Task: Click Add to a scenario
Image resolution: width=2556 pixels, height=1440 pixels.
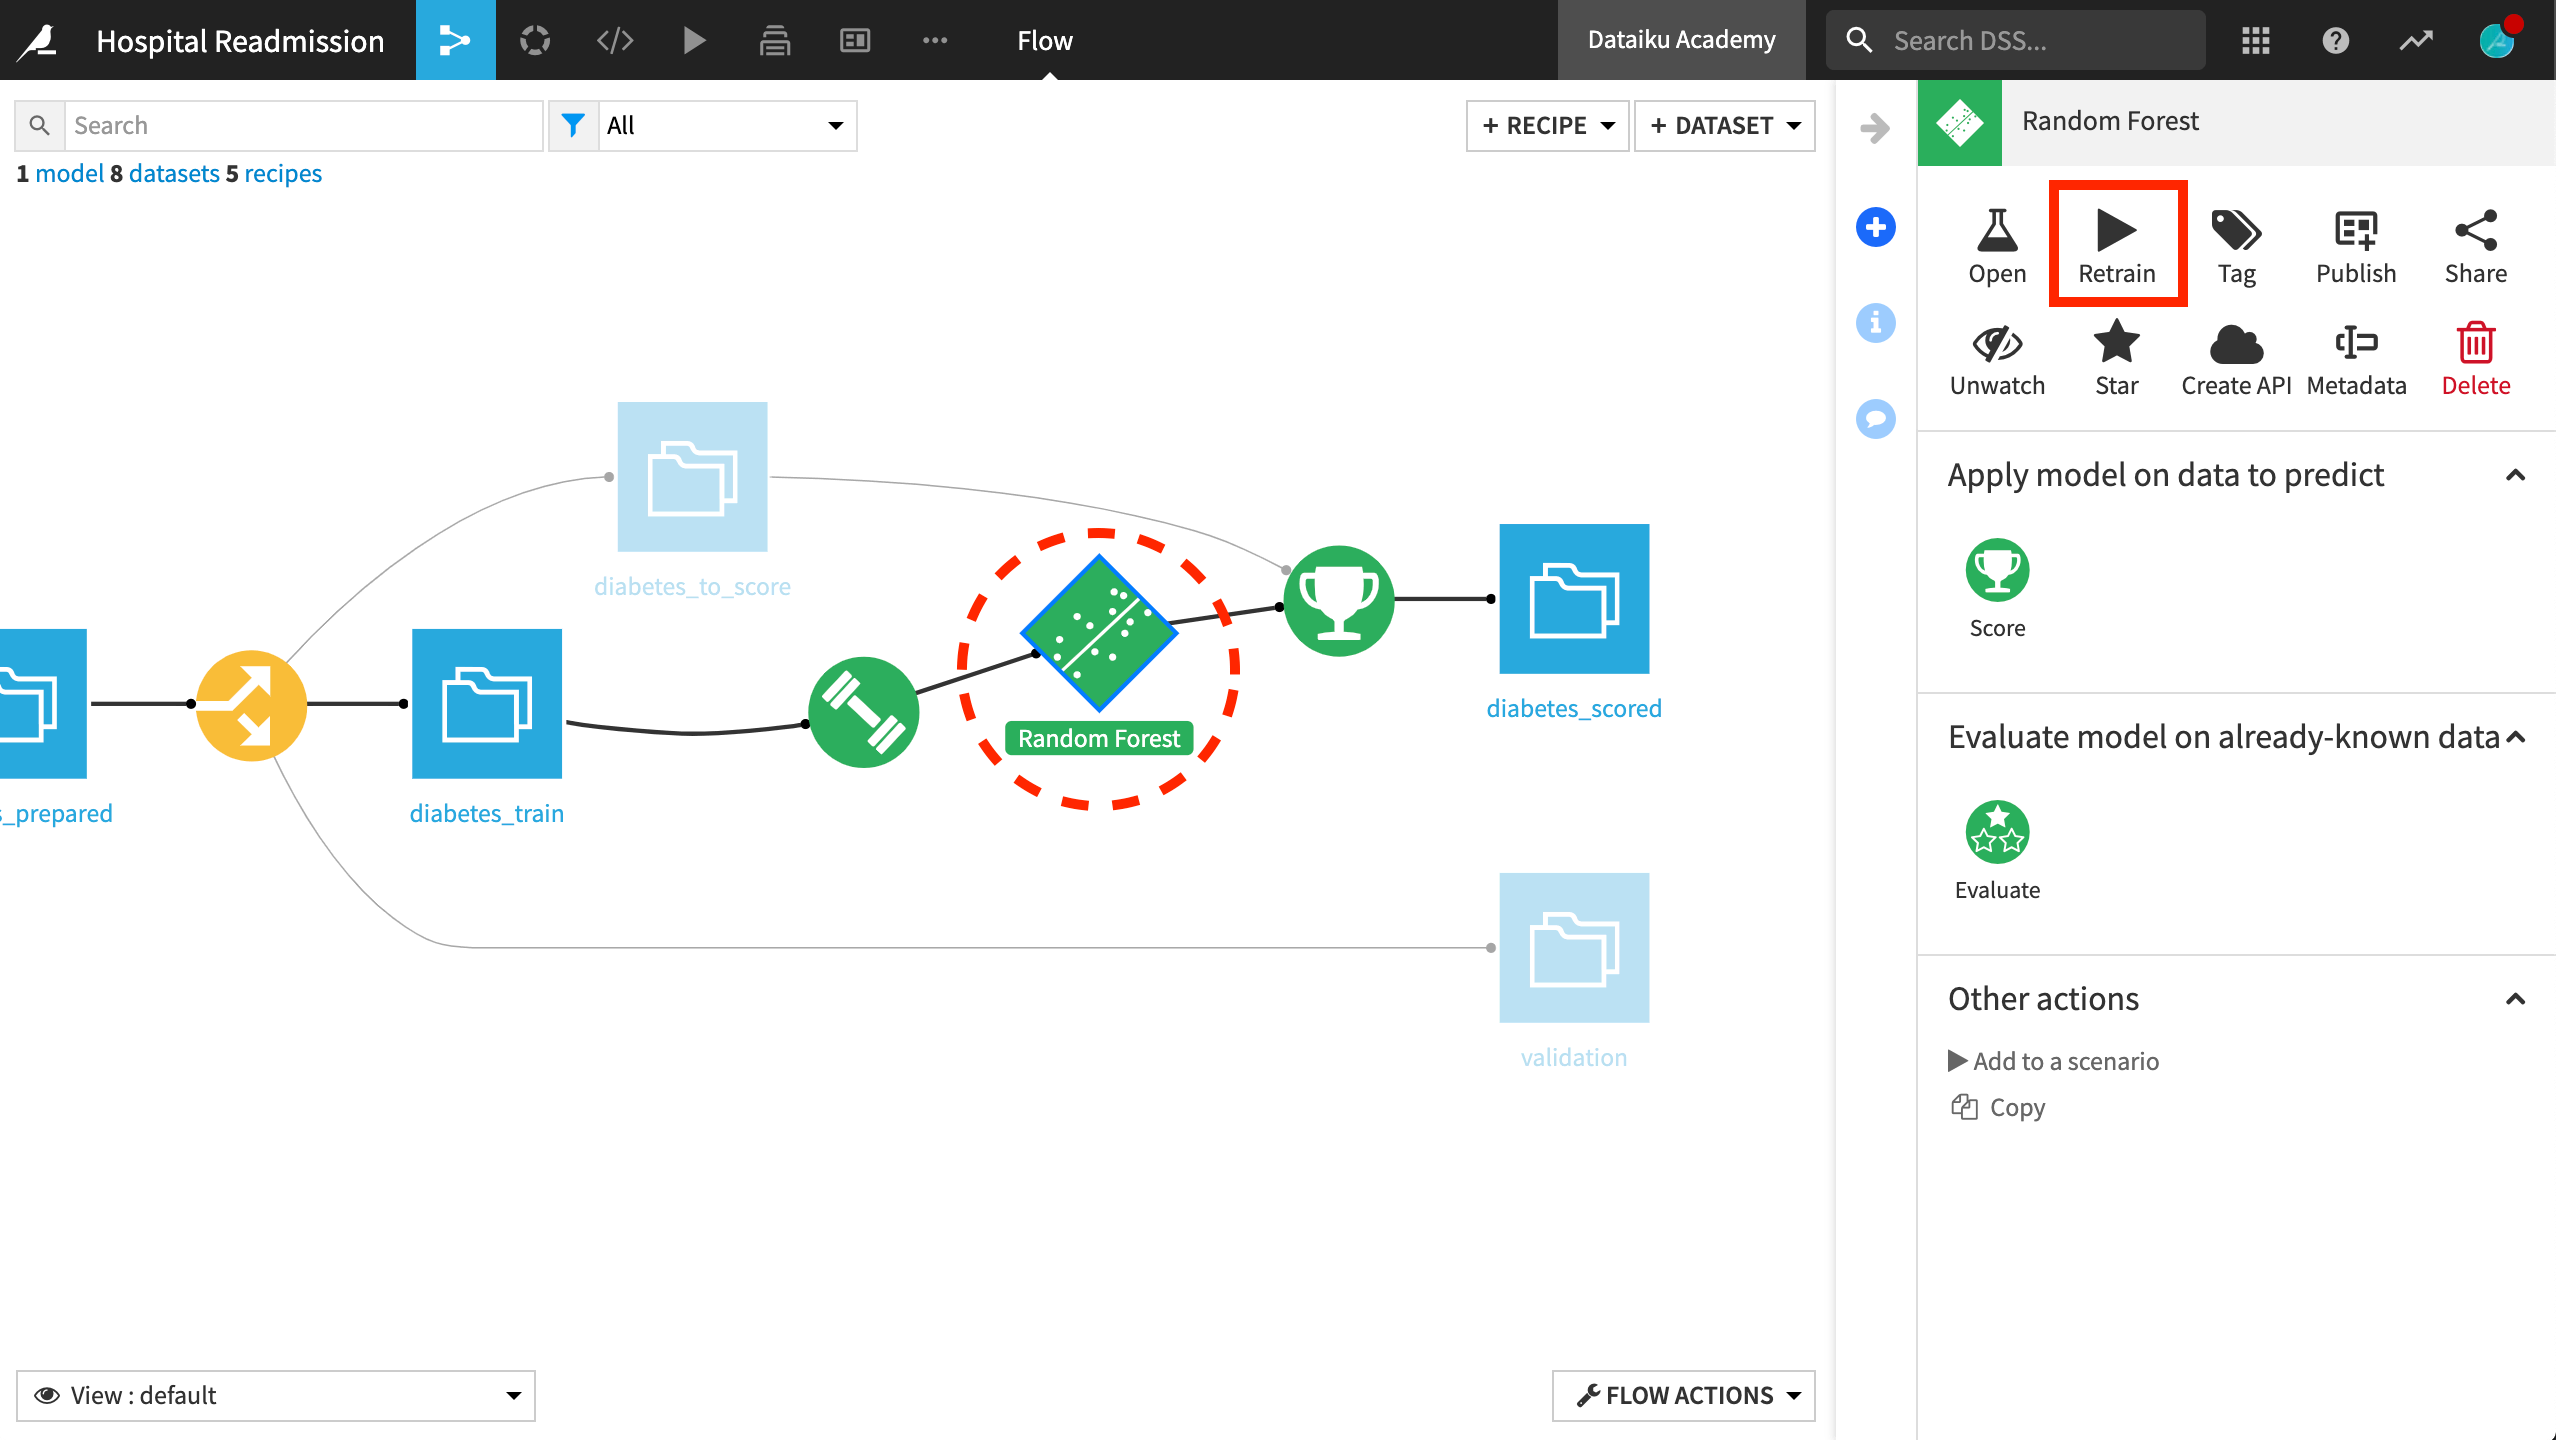Action: click(2054, 1061)
